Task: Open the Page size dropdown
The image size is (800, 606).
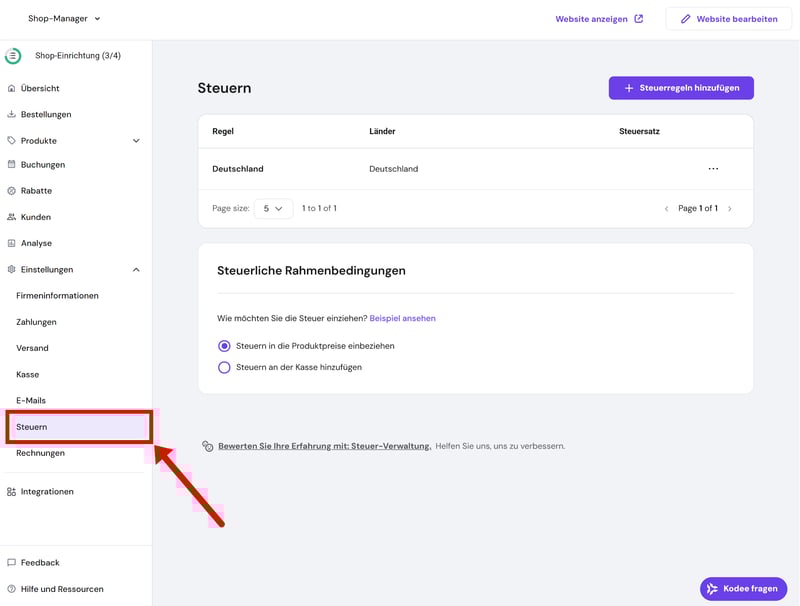Action: pos(273,208)
